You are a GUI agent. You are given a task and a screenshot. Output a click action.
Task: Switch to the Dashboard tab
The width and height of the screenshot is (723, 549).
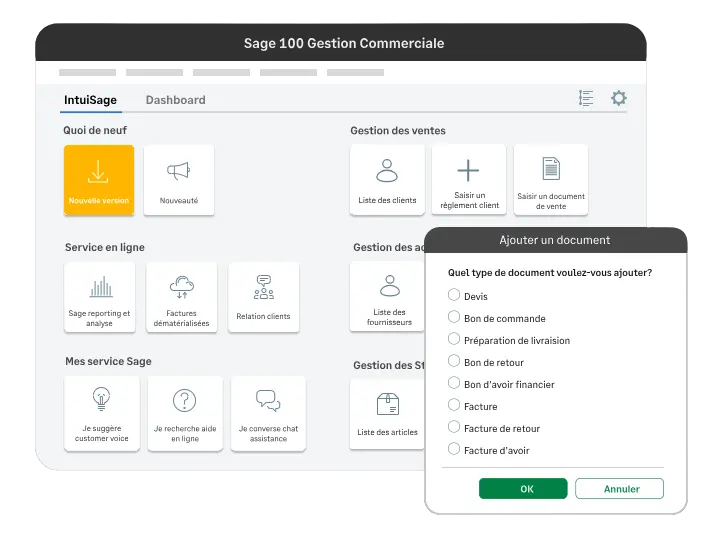176,100
